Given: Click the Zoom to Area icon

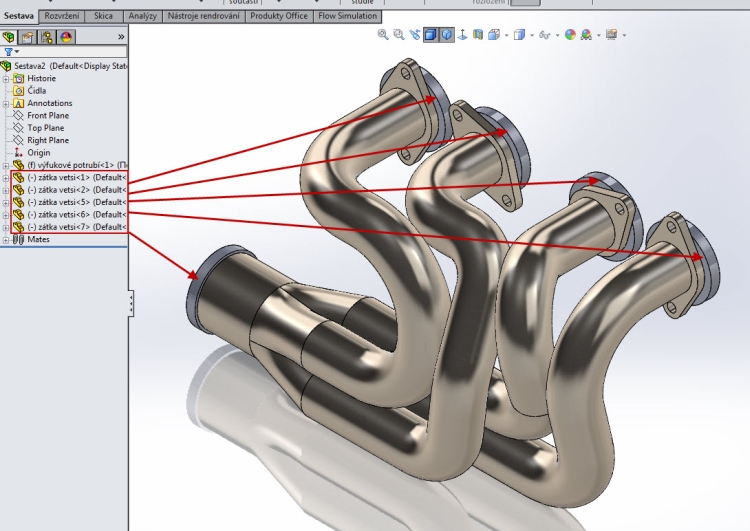Looking at the screenshot, I should point(398,34).
